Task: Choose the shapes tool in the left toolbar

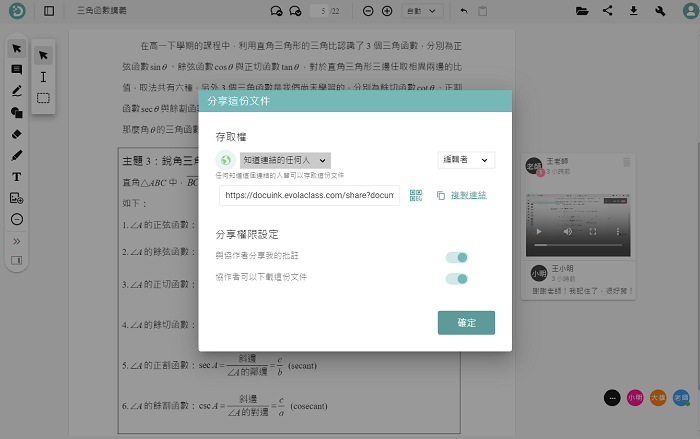Action: (x=16, y=112)
